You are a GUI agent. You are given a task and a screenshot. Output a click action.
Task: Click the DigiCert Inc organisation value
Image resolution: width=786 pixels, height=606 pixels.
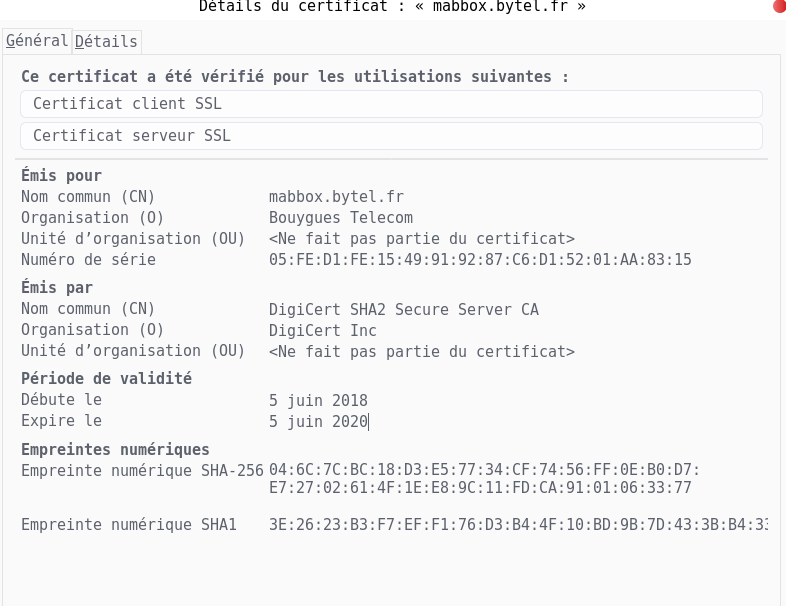323,330
